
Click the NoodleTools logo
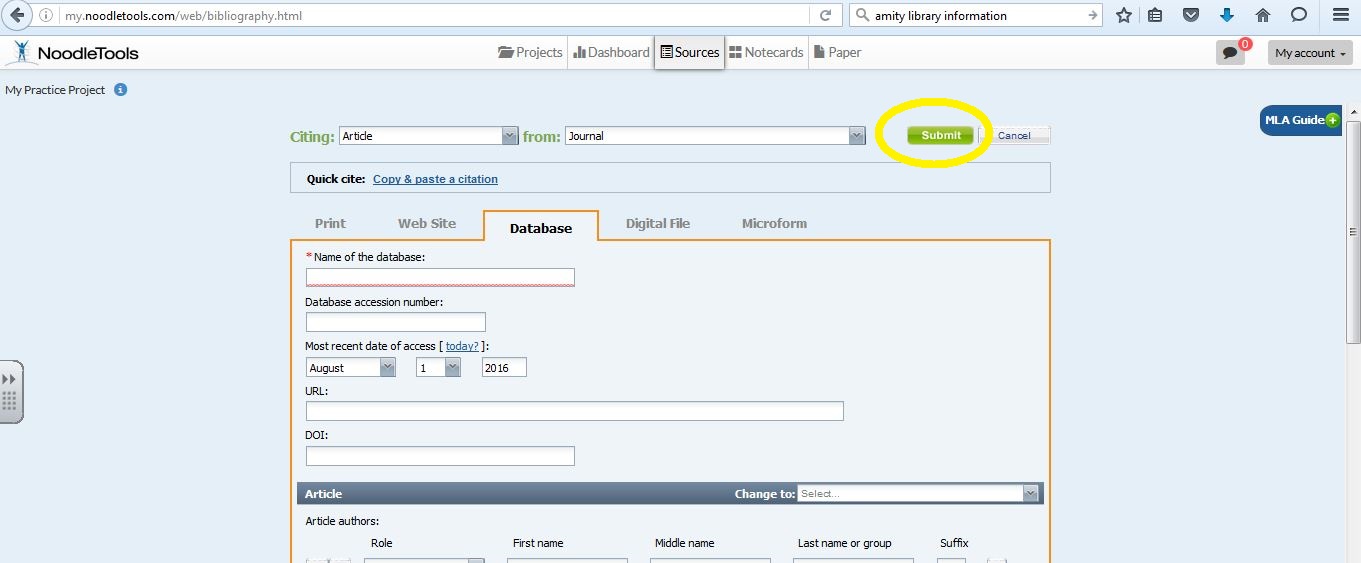[x=72, y=53]
